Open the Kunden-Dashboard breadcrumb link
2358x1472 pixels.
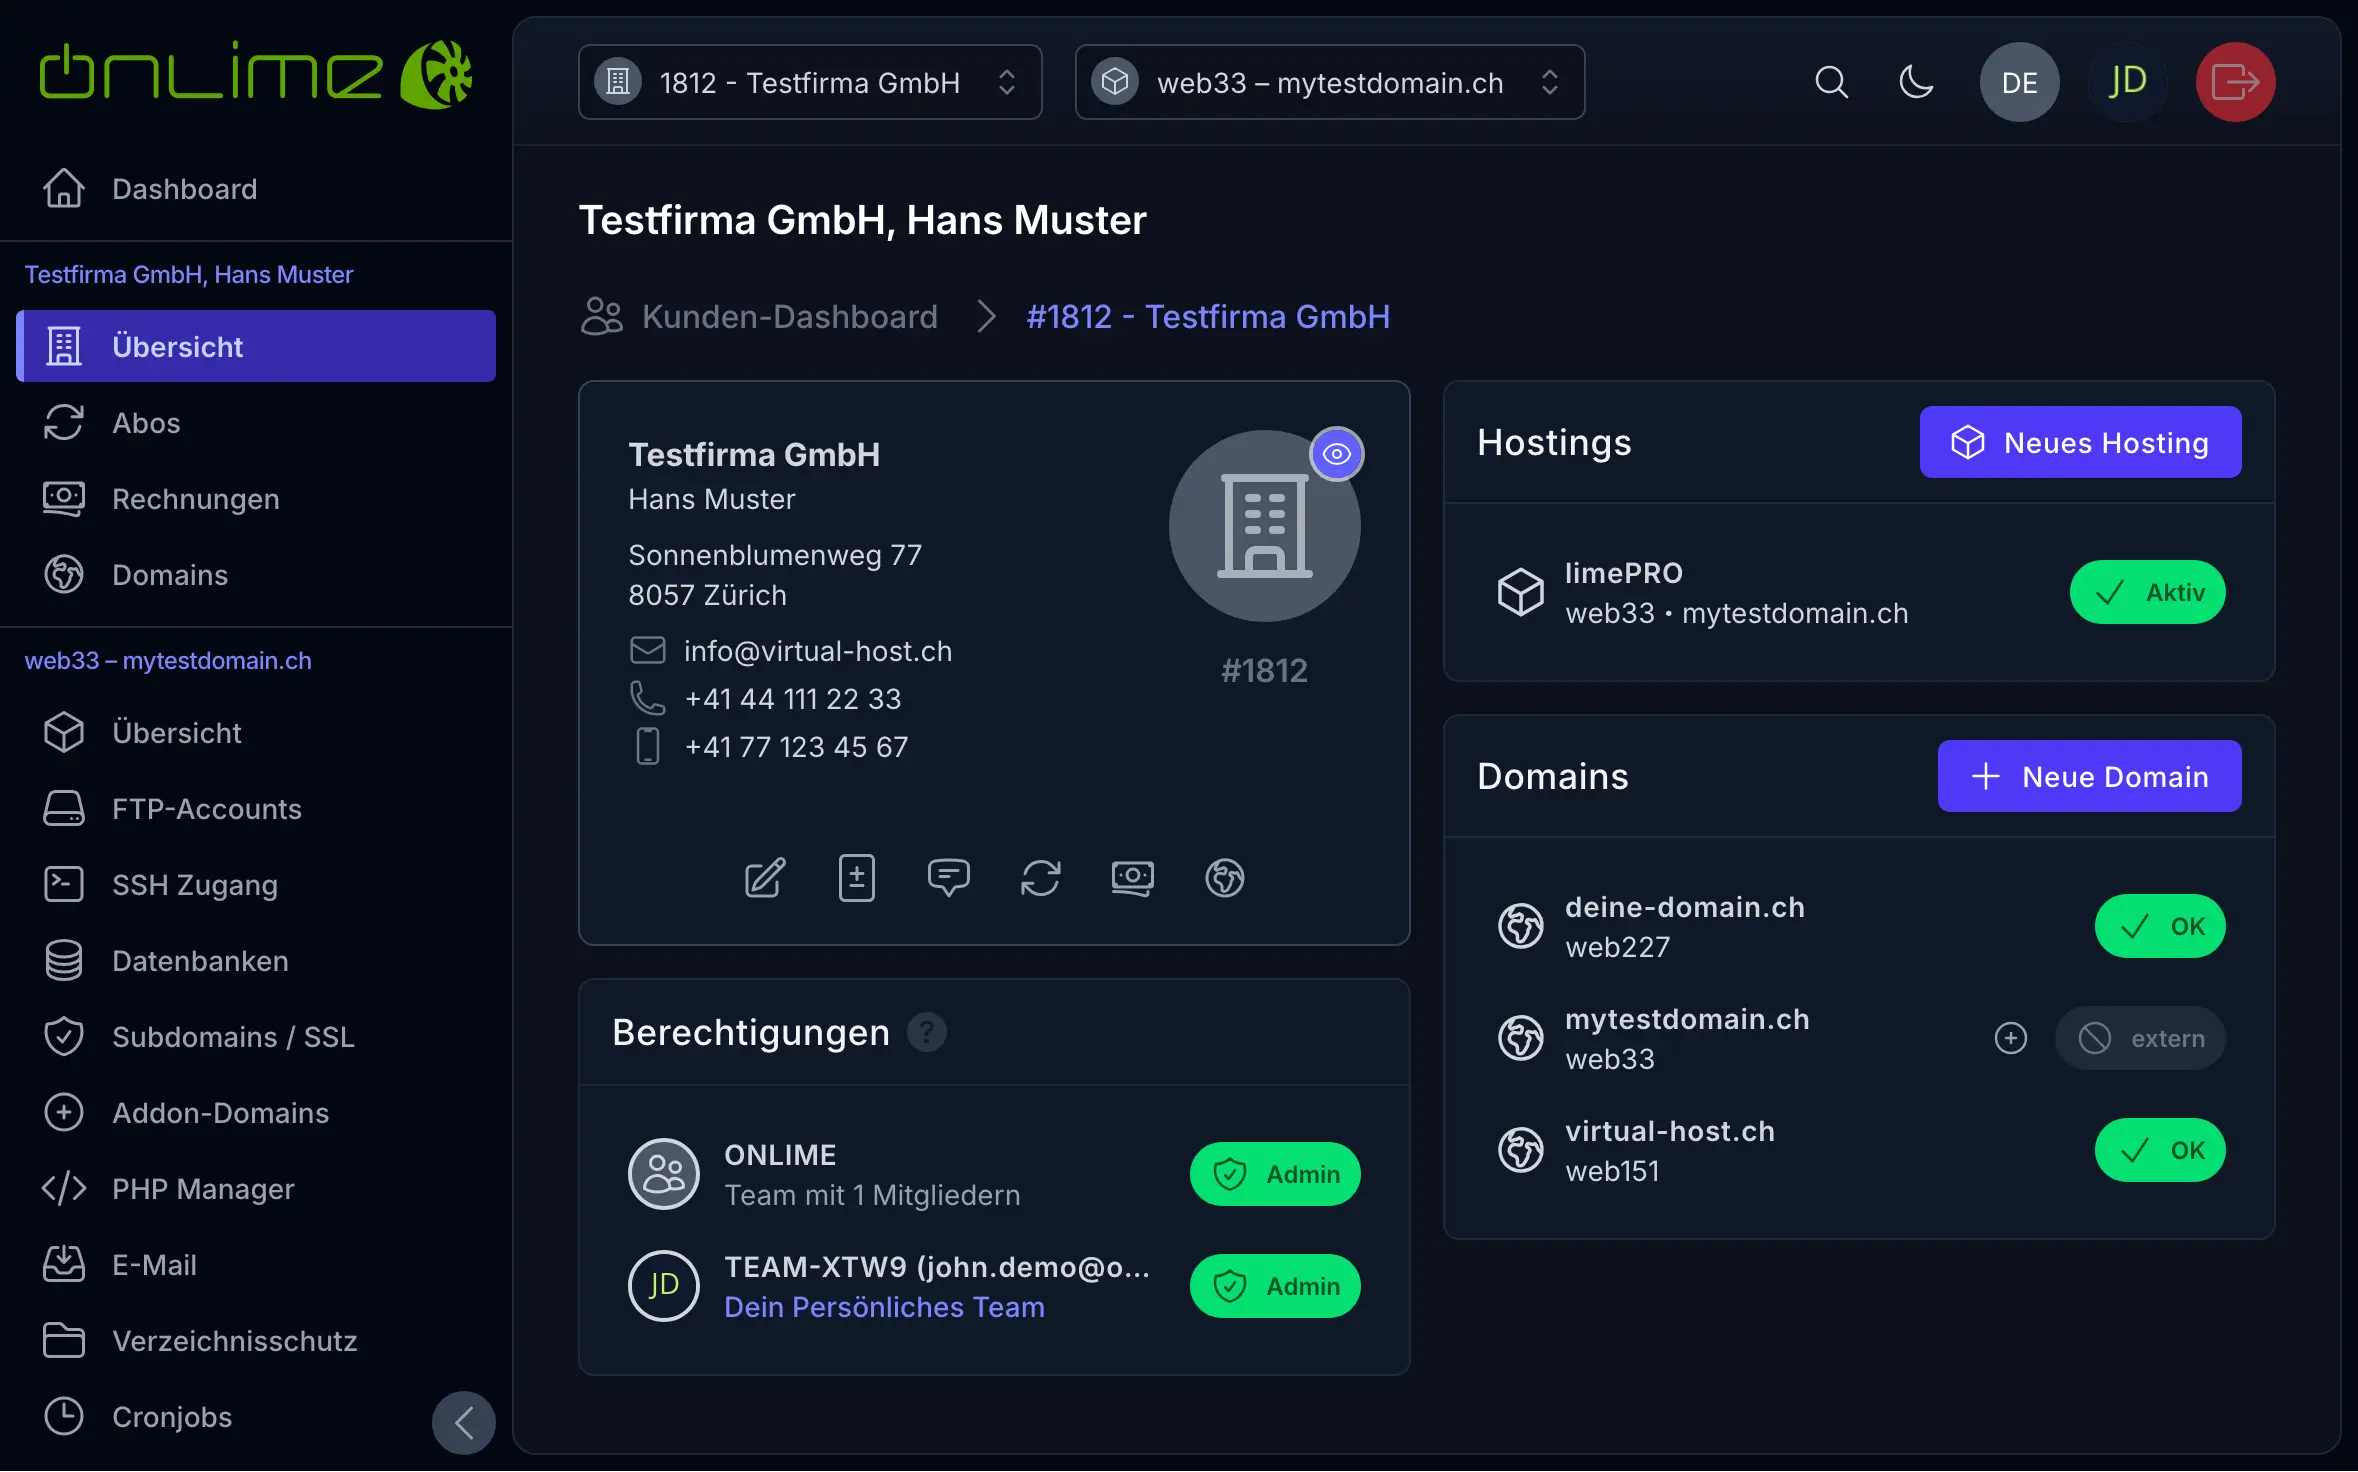789,316
